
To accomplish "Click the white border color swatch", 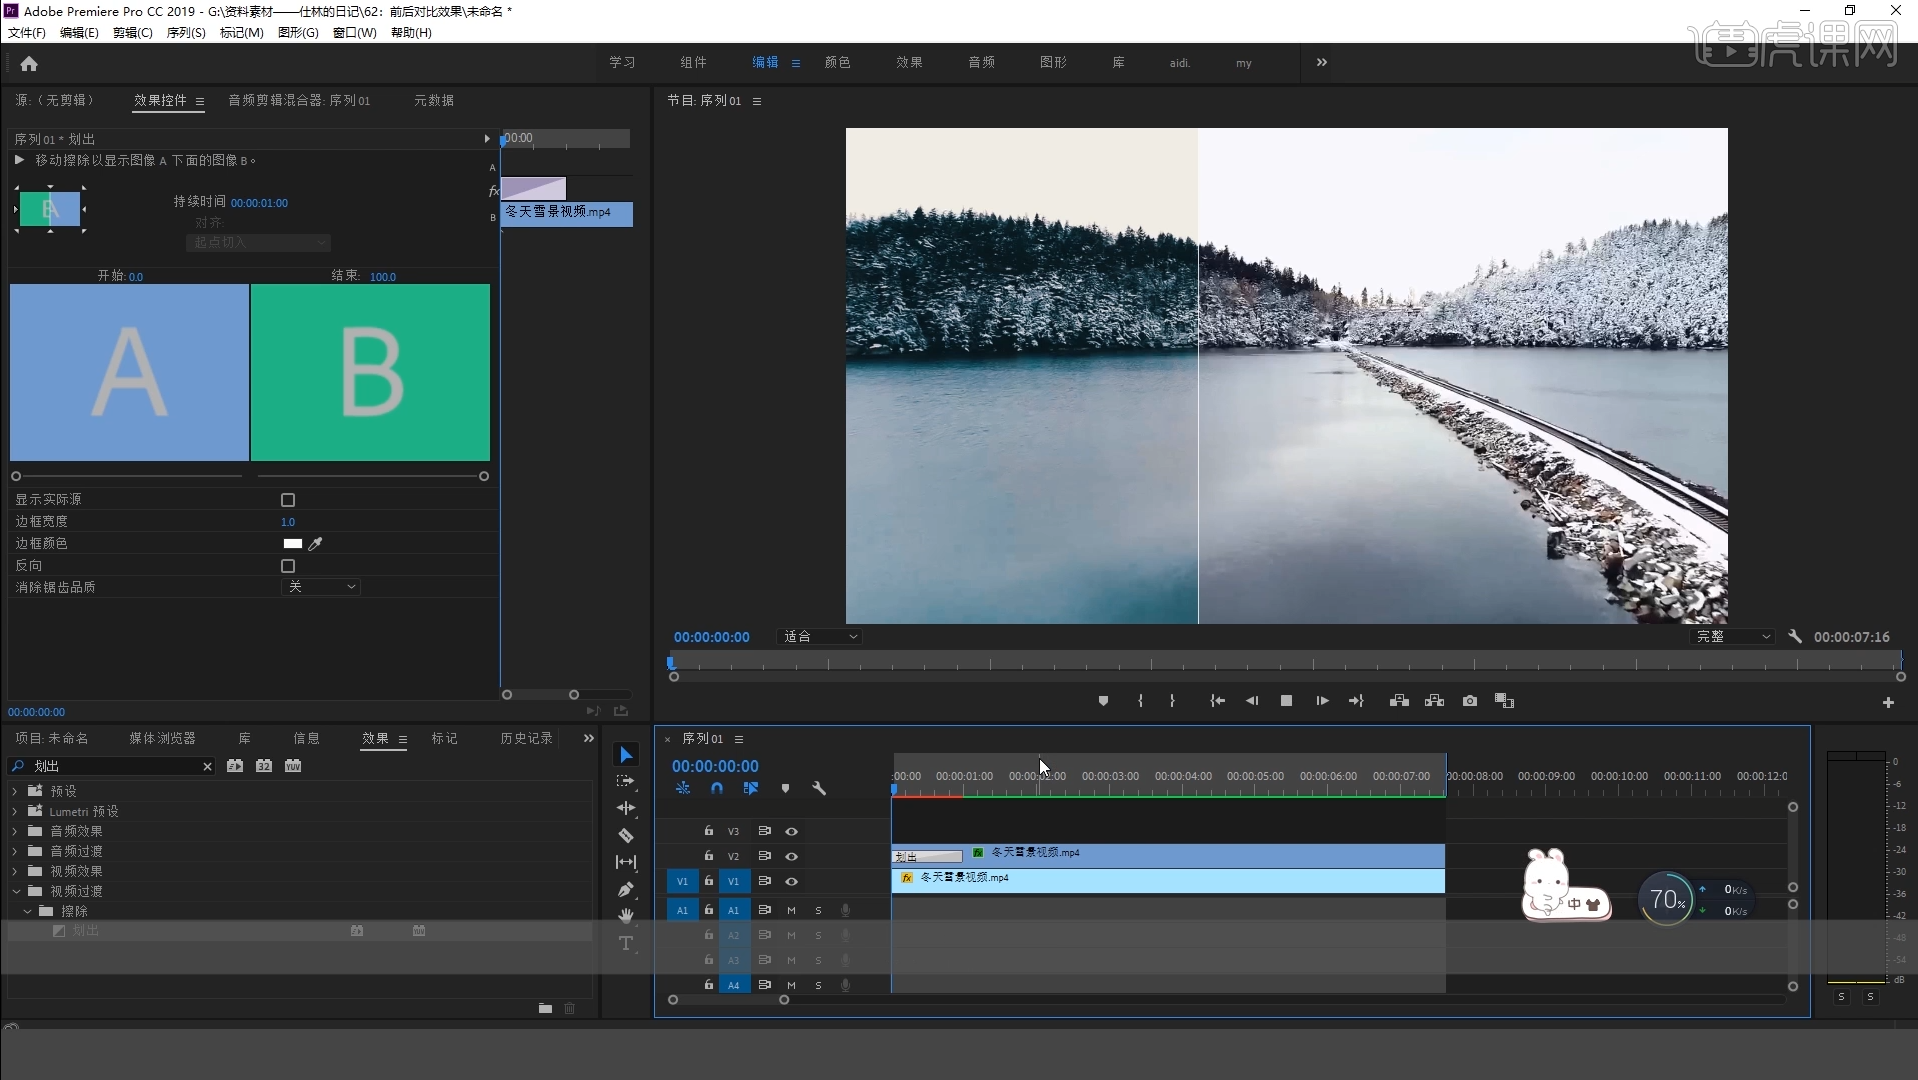I will click(293, 544).
